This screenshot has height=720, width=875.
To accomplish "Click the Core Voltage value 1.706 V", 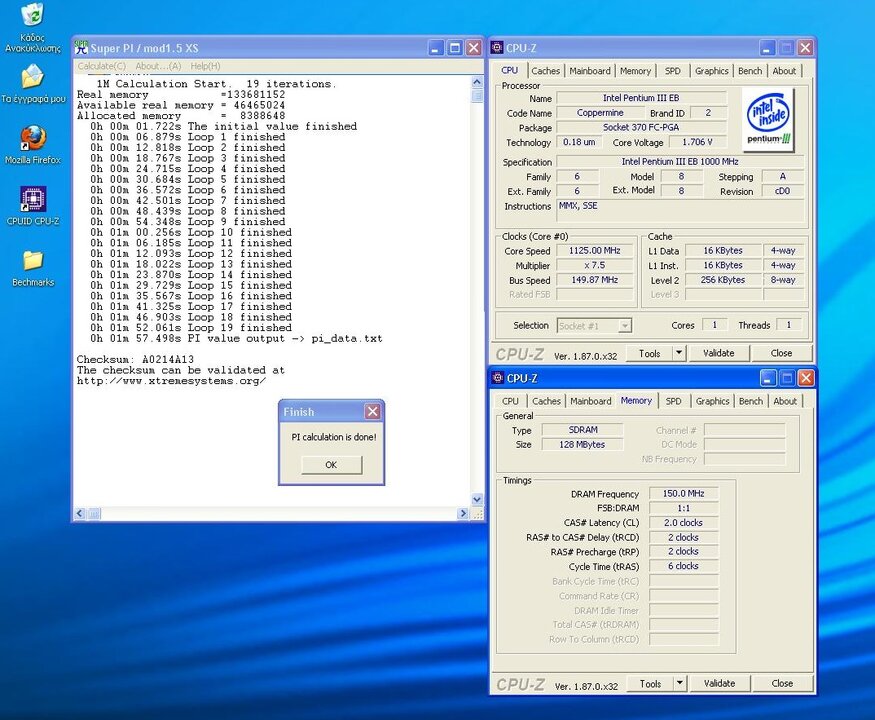I will click(697, 142).
